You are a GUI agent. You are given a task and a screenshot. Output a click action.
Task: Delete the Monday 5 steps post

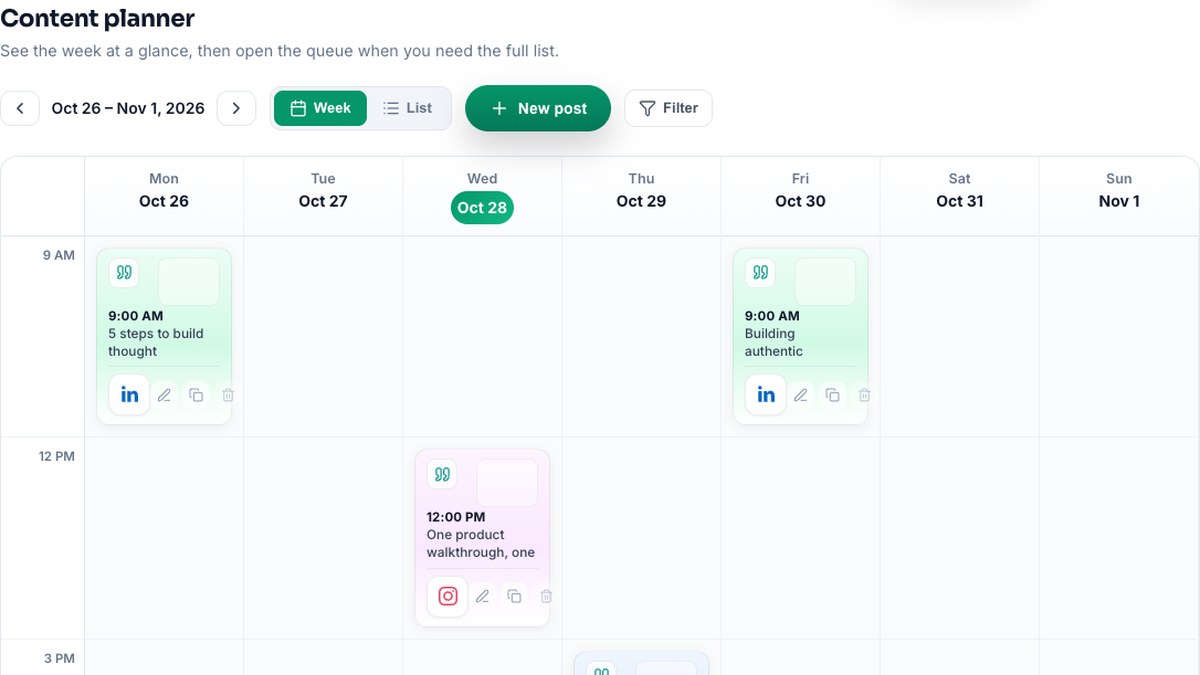(228, 395)
